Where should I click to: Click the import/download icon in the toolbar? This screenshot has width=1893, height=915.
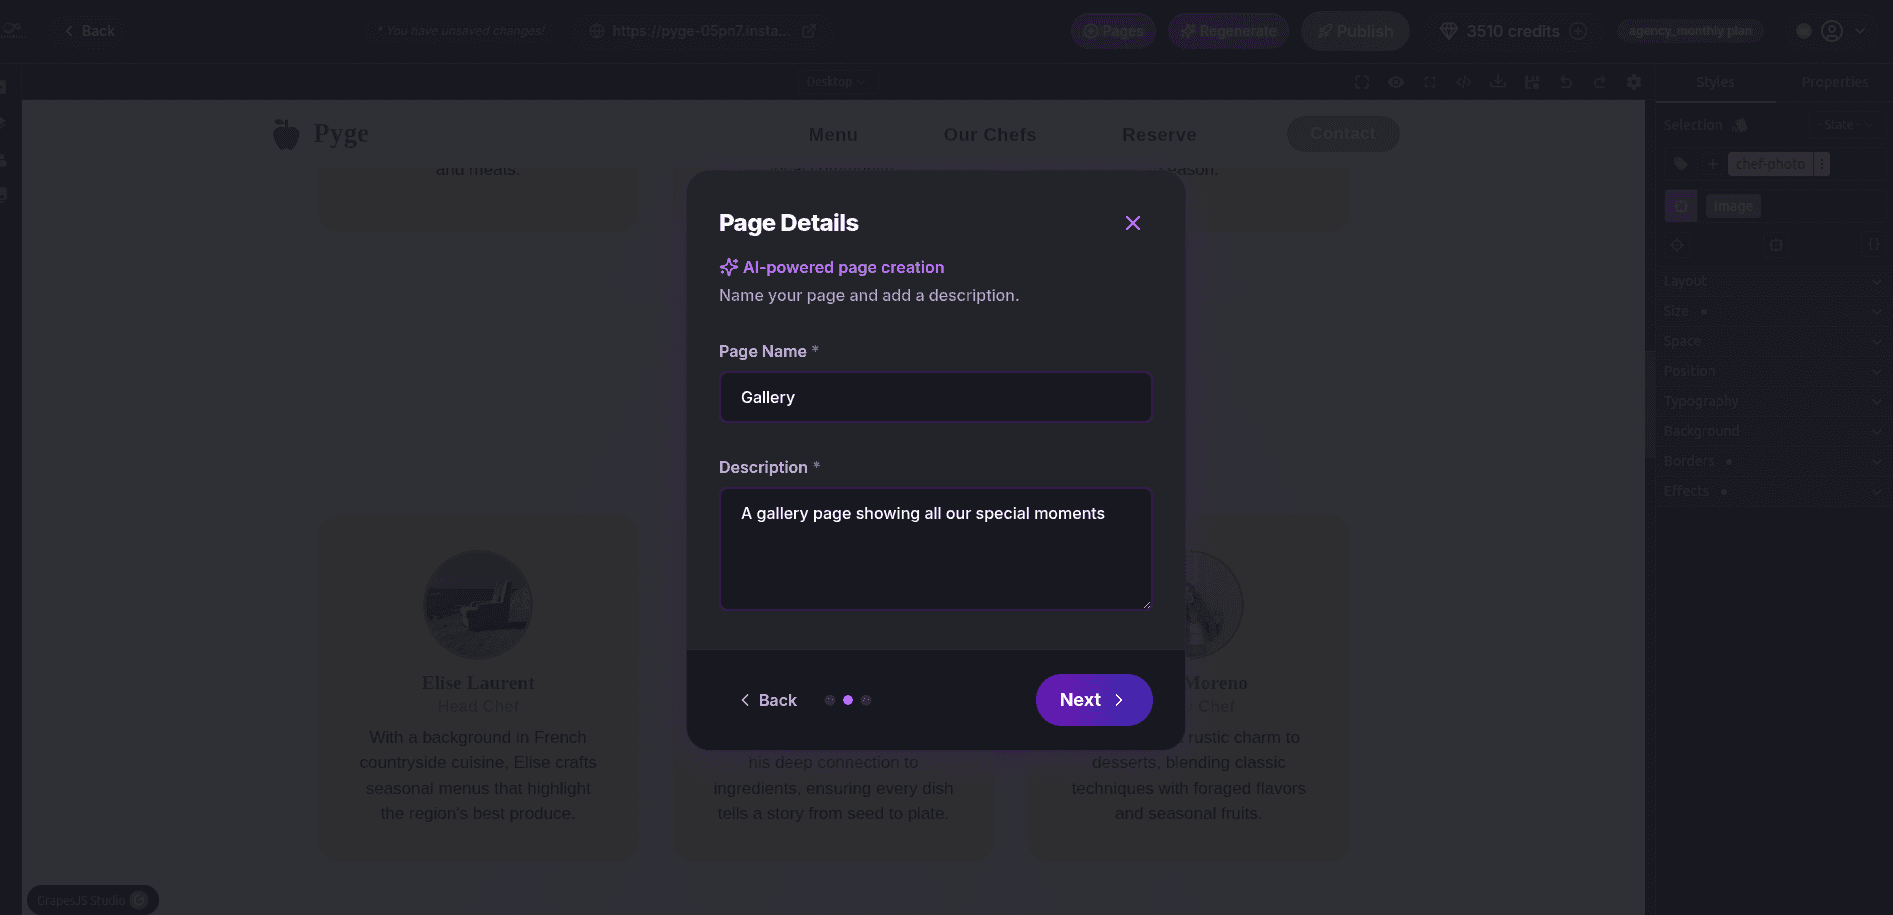click(1498, 82)
